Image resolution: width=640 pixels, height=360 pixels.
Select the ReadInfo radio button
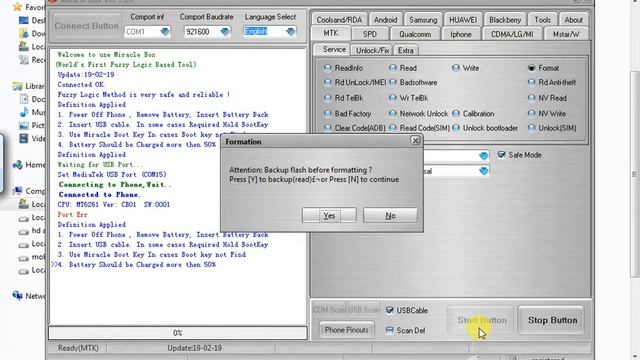pyautogui.click(x=327, y=68)
